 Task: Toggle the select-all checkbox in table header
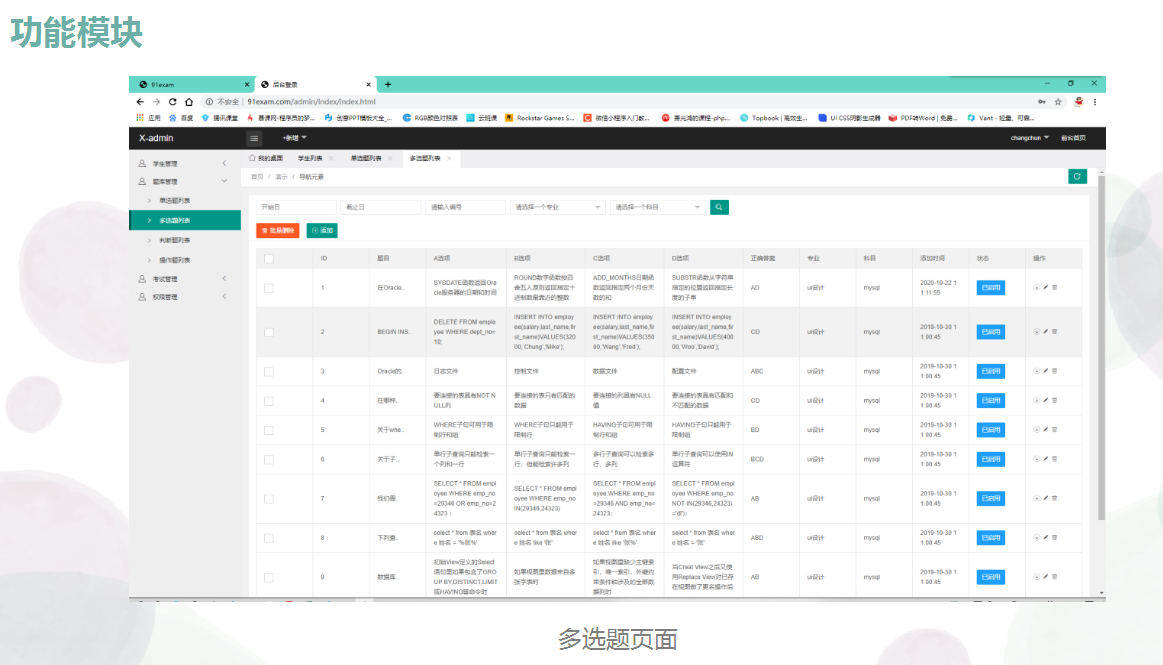pos(268,258)
